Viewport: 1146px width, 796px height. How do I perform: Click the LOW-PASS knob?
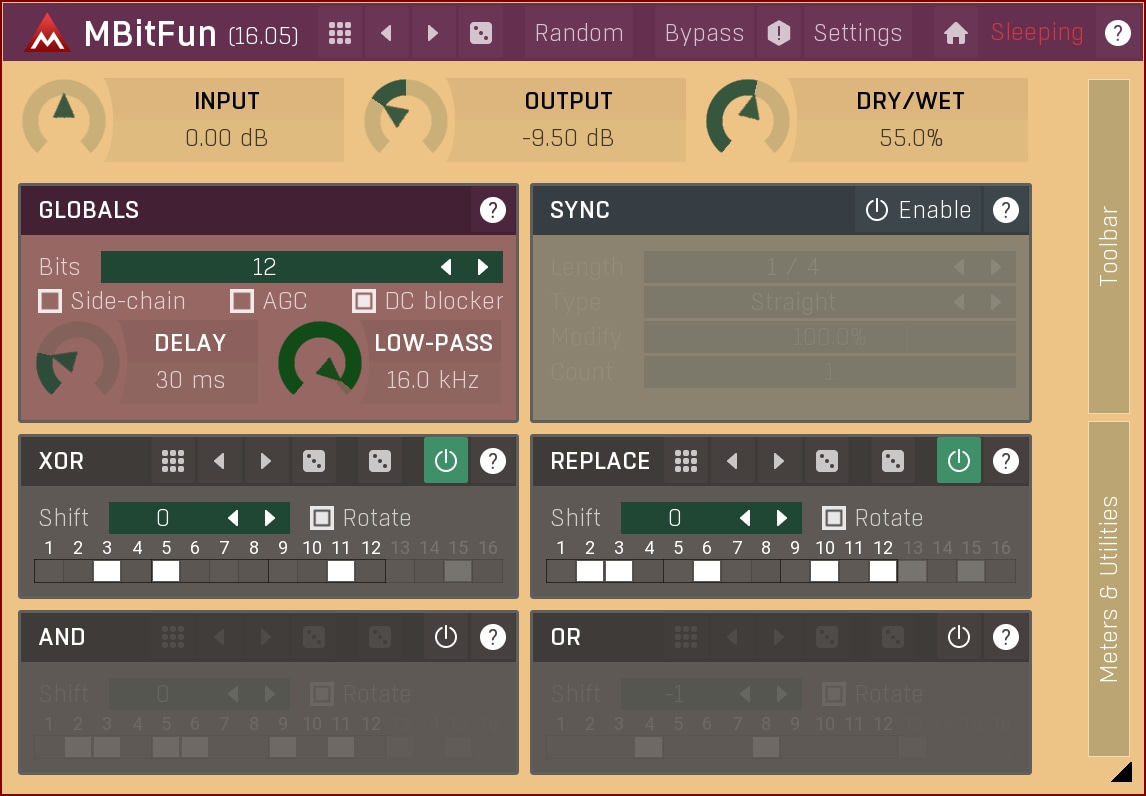(320, 362)
